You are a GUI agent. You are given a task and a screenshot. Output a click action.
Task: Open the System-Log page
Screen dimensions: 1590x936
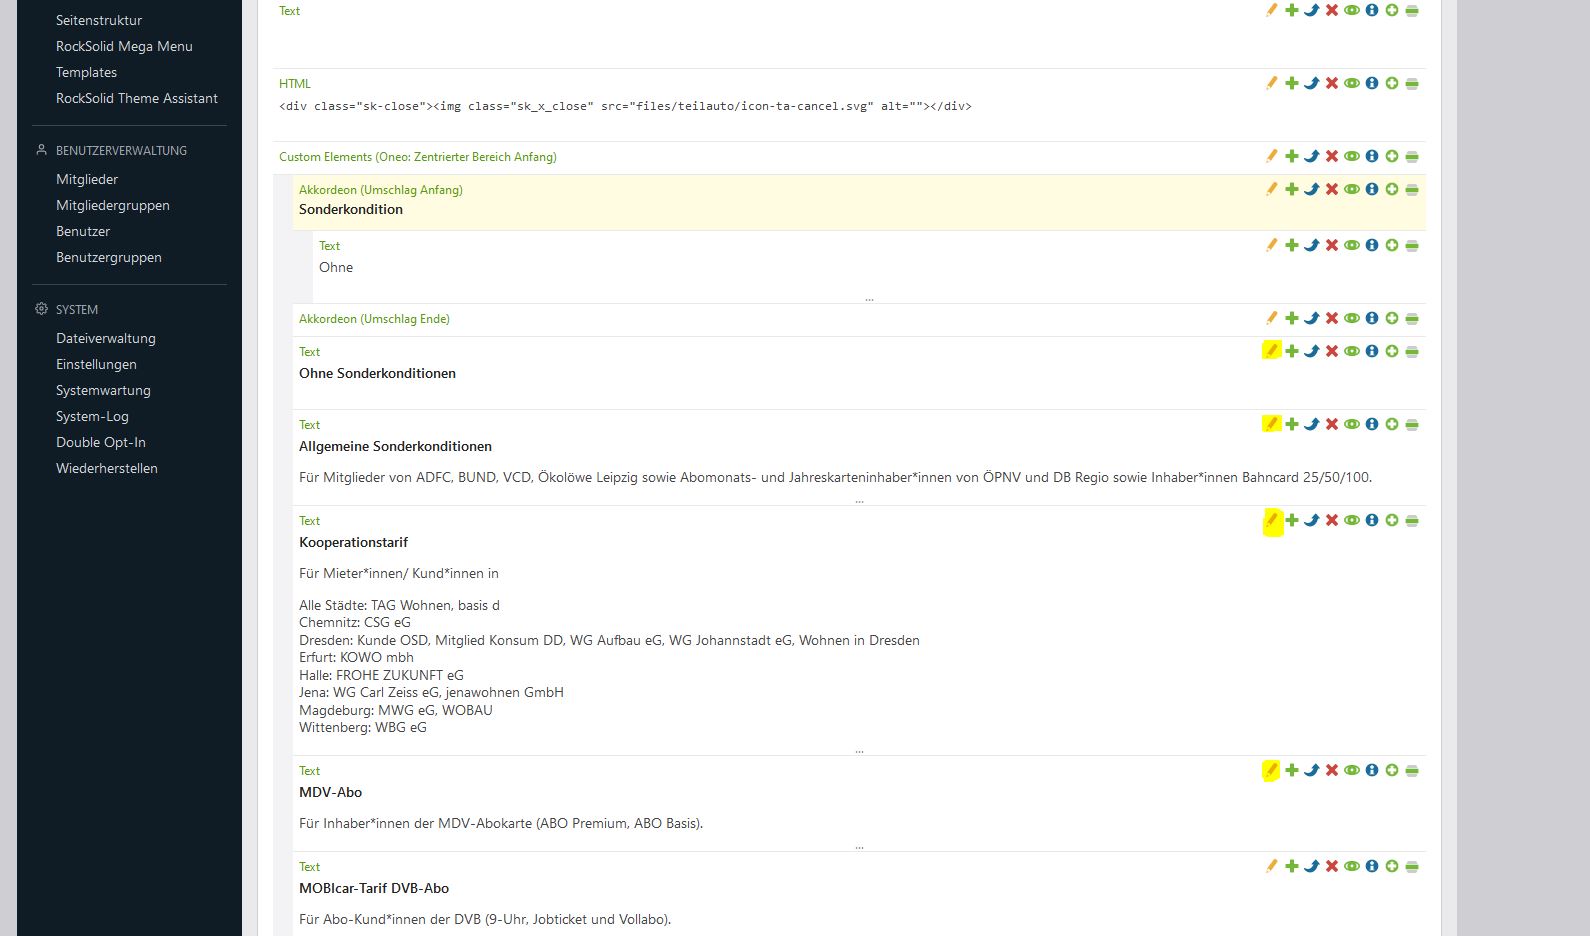[92, 416]
